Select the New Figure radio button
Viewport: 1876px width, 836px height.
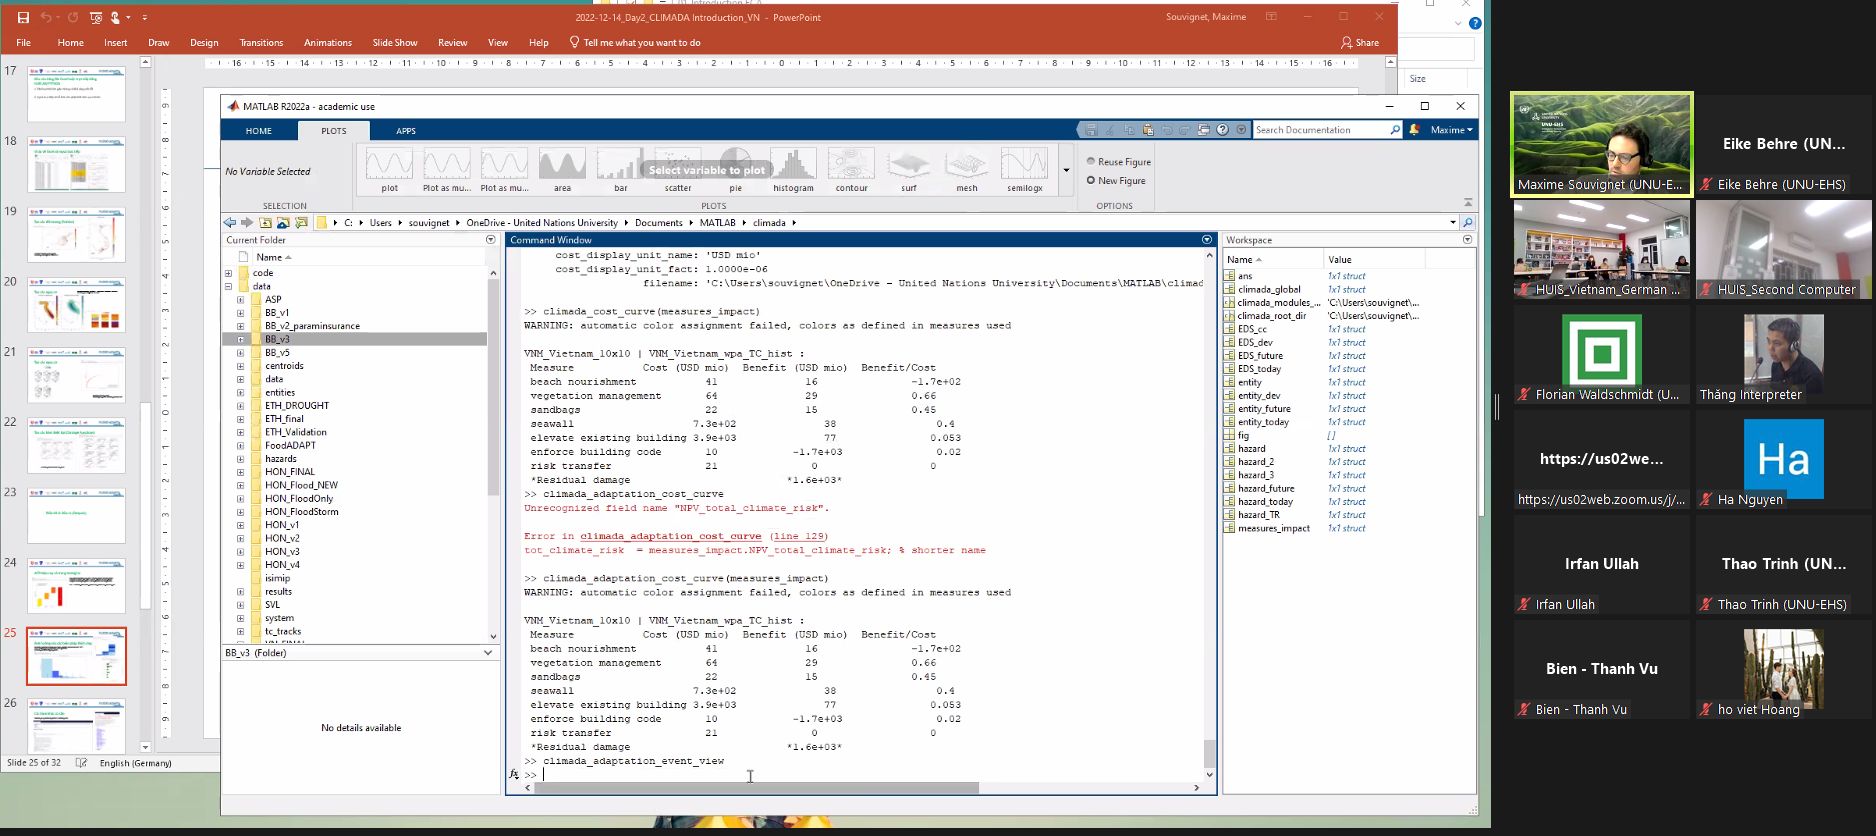coord(1091,181)
